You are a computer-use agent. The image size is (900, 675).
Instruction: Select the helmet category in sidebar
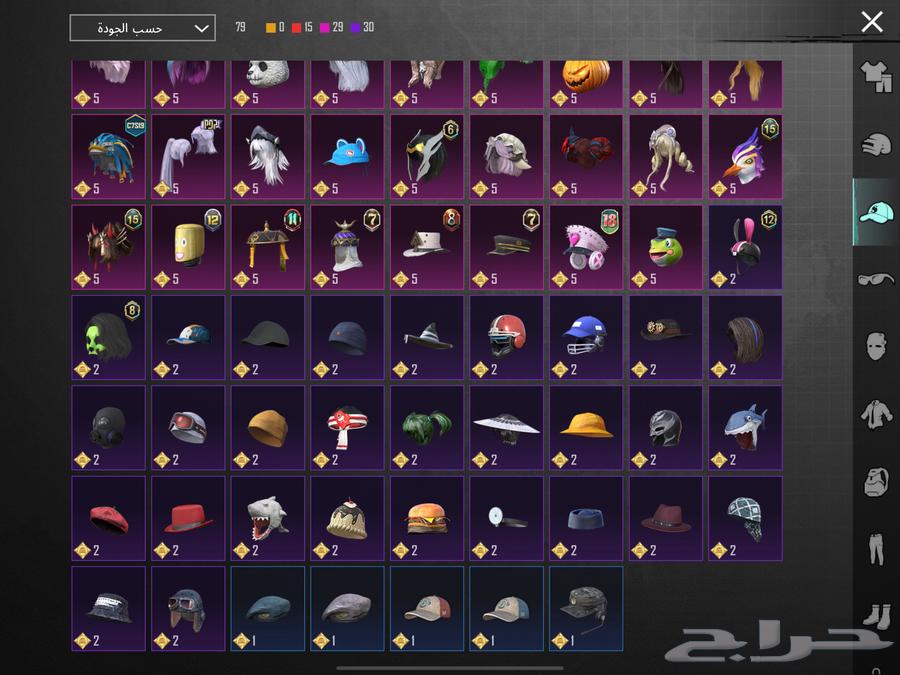pos(876,144)
